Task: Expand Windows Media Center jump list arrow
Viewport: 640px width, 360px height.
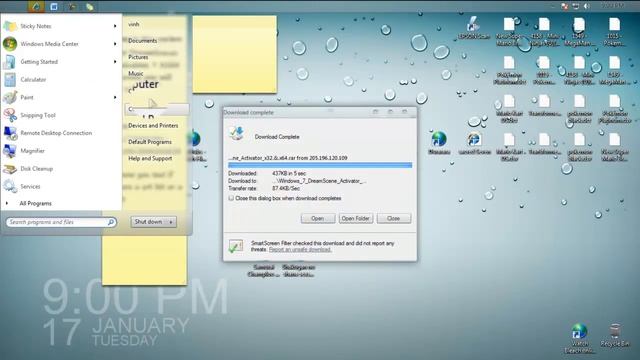Action: tap(115, 44)
